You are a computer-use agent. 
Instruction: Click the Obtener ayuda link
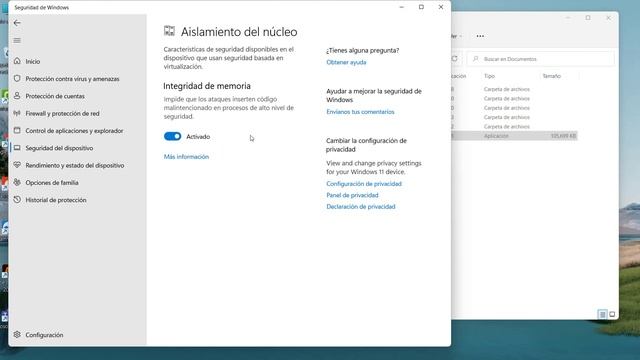point(346,62)
